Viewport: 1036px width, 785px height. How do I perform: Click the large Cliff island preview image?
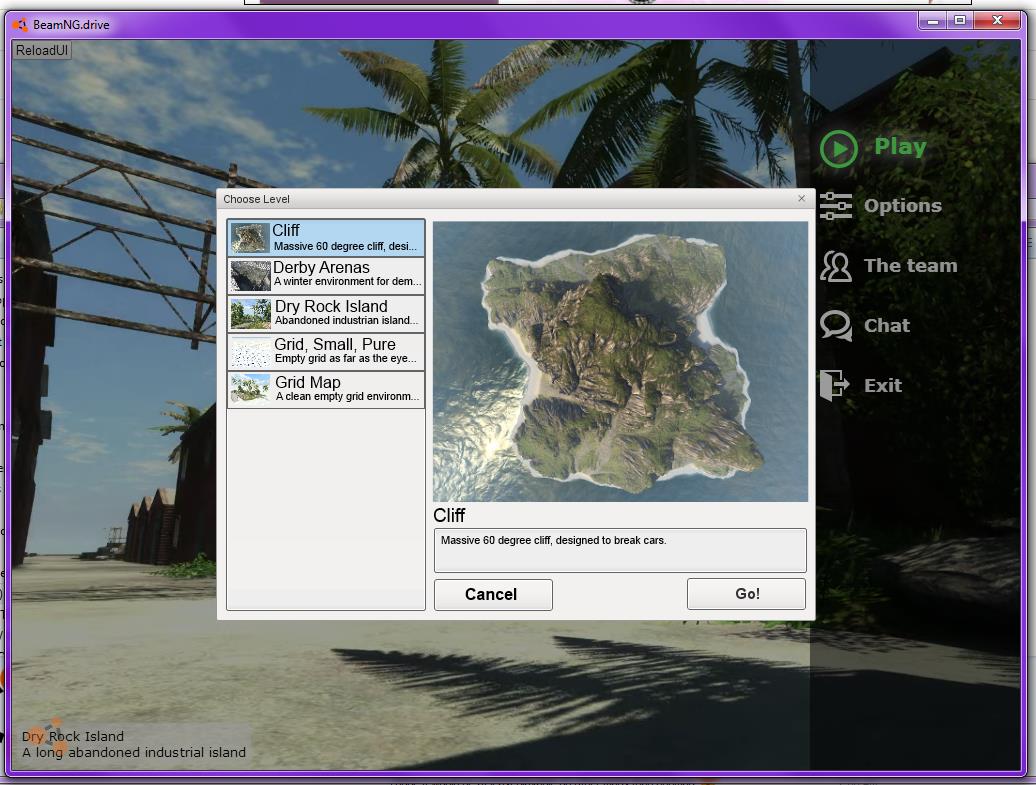620,361
